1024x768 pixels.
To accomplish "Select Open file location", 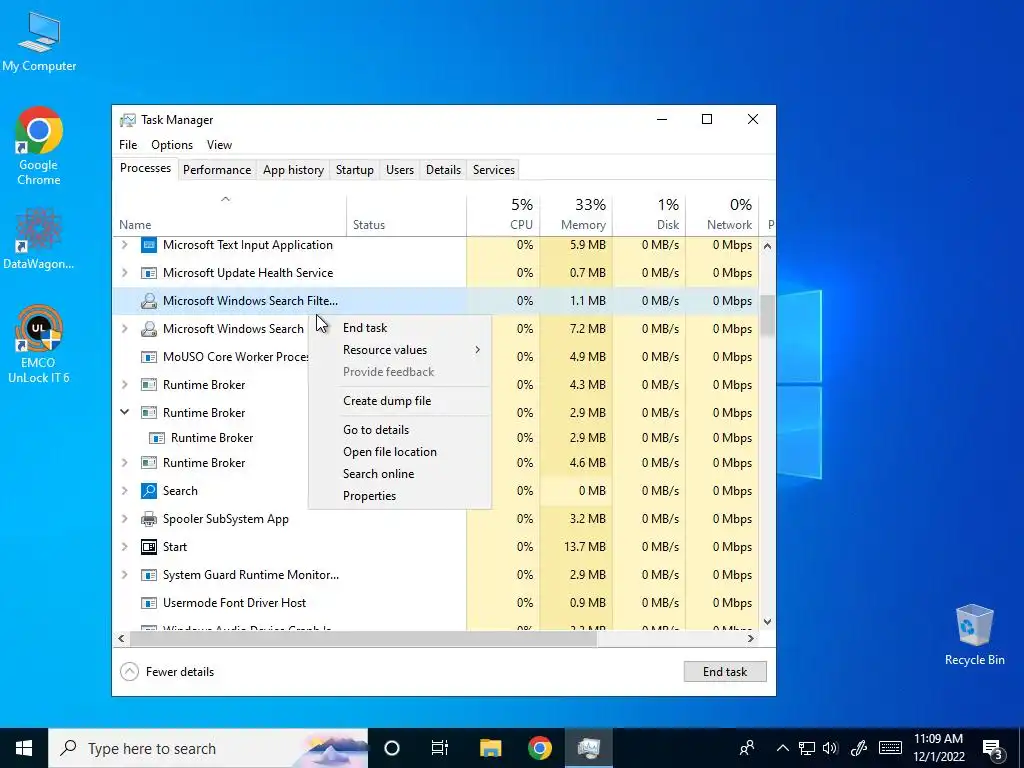I will pos(400,452).
